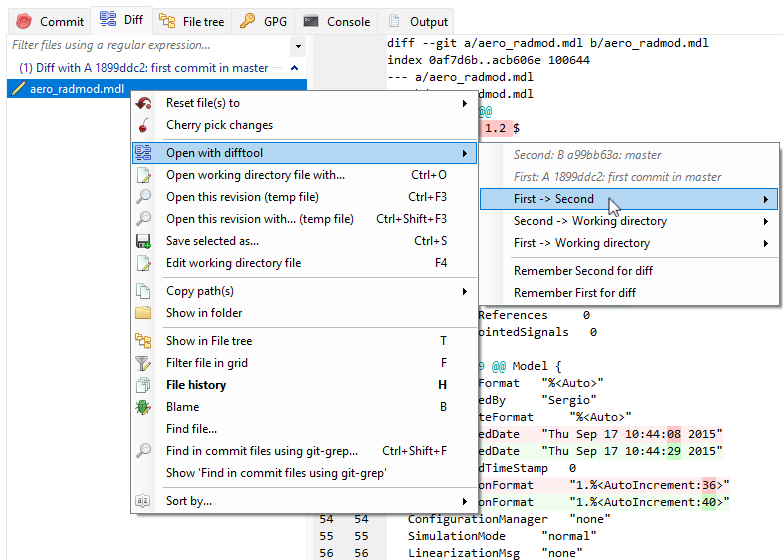783x560 pixels.
Task: Choose Blame from the context menu
Action: (x=305, y=407)
